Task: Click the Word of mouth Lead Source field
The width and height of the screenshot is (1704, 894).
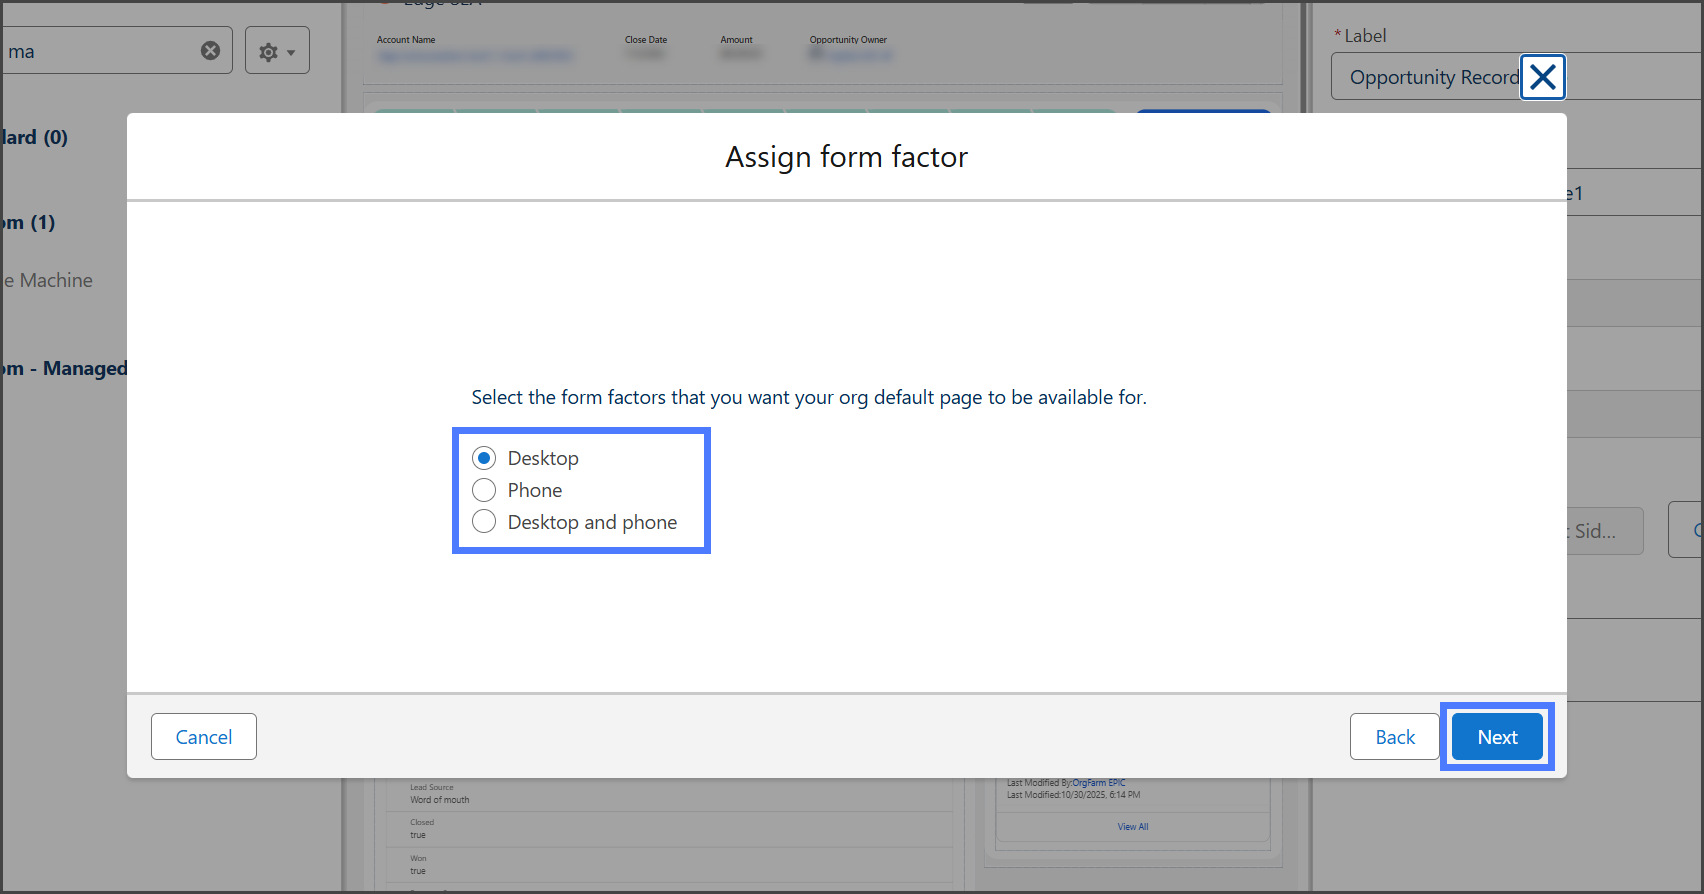Action: pyautogui.click(x=440, y=800)
